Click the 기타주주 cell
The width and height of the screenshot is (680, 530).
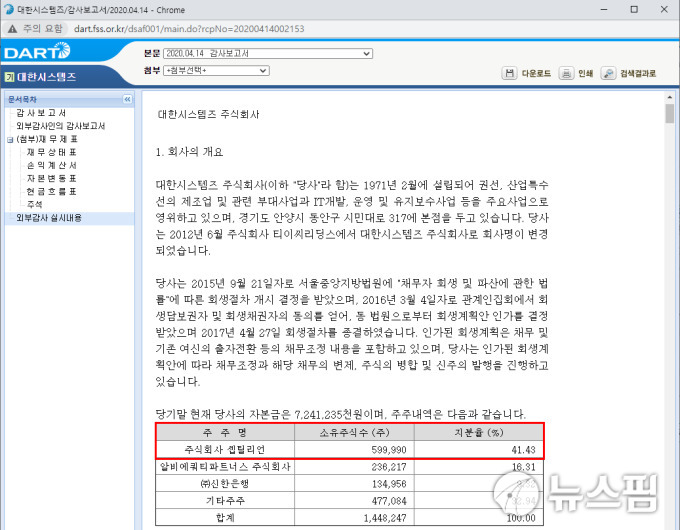225,501
